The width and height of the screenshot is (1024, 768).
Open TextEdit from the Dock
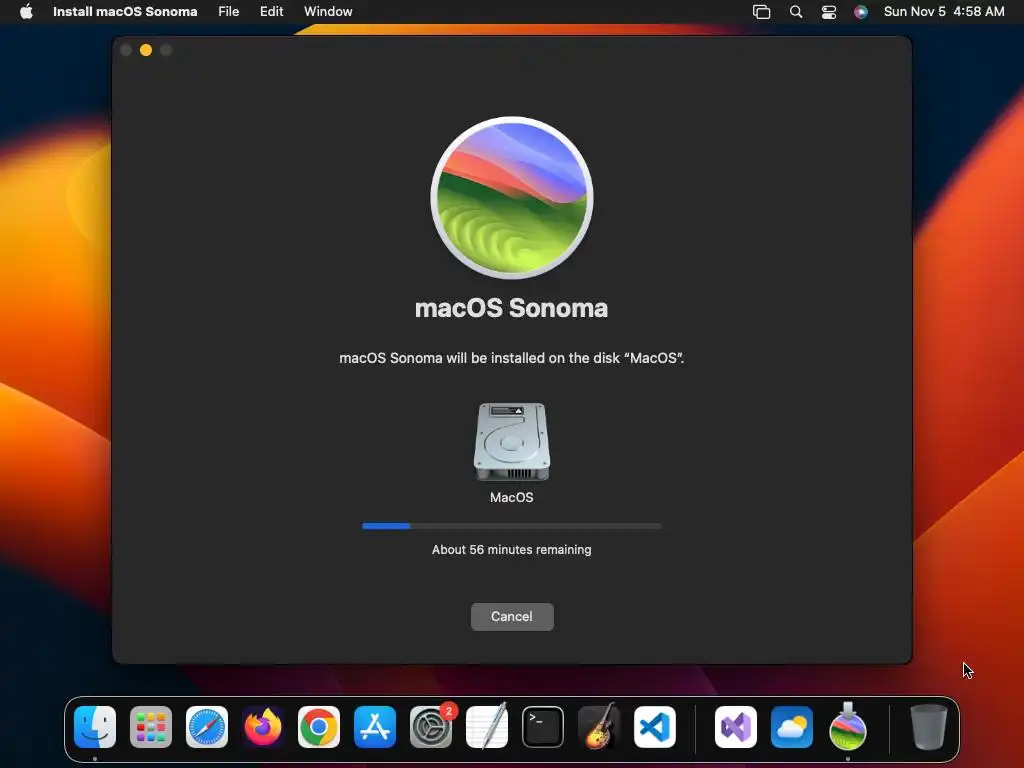pos(487,727)
